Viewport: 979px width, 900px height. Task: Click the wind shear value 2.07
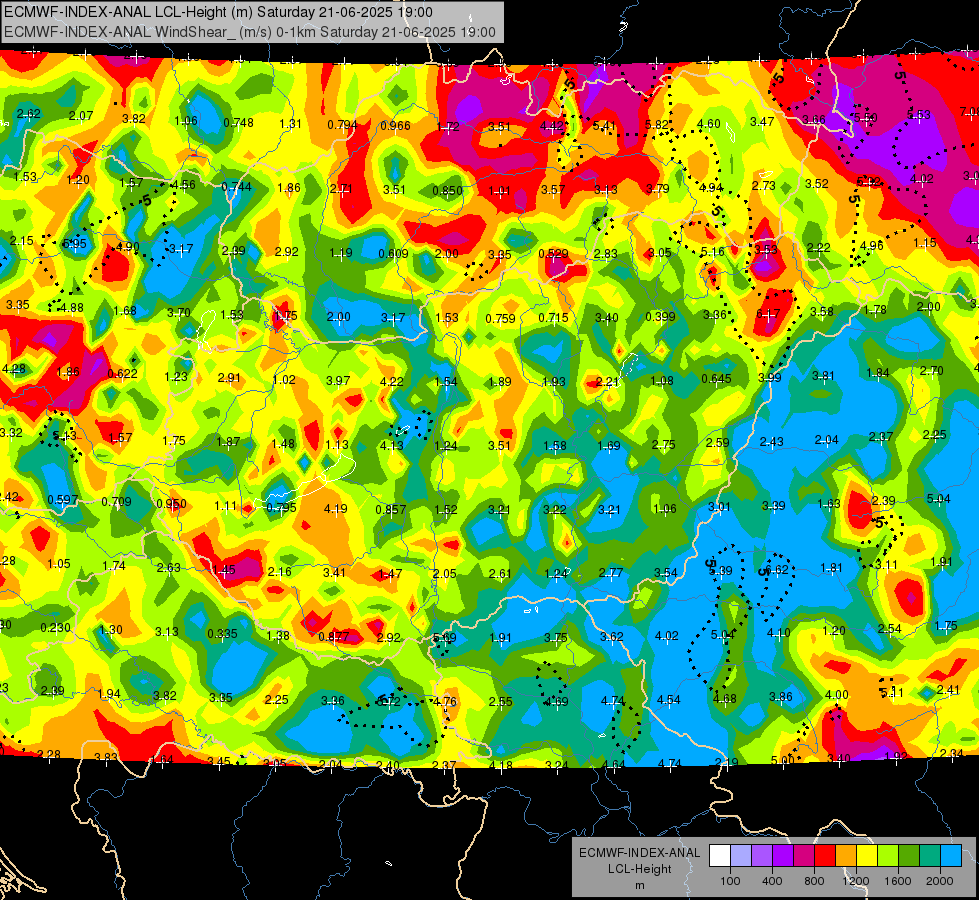pos(81,116)
